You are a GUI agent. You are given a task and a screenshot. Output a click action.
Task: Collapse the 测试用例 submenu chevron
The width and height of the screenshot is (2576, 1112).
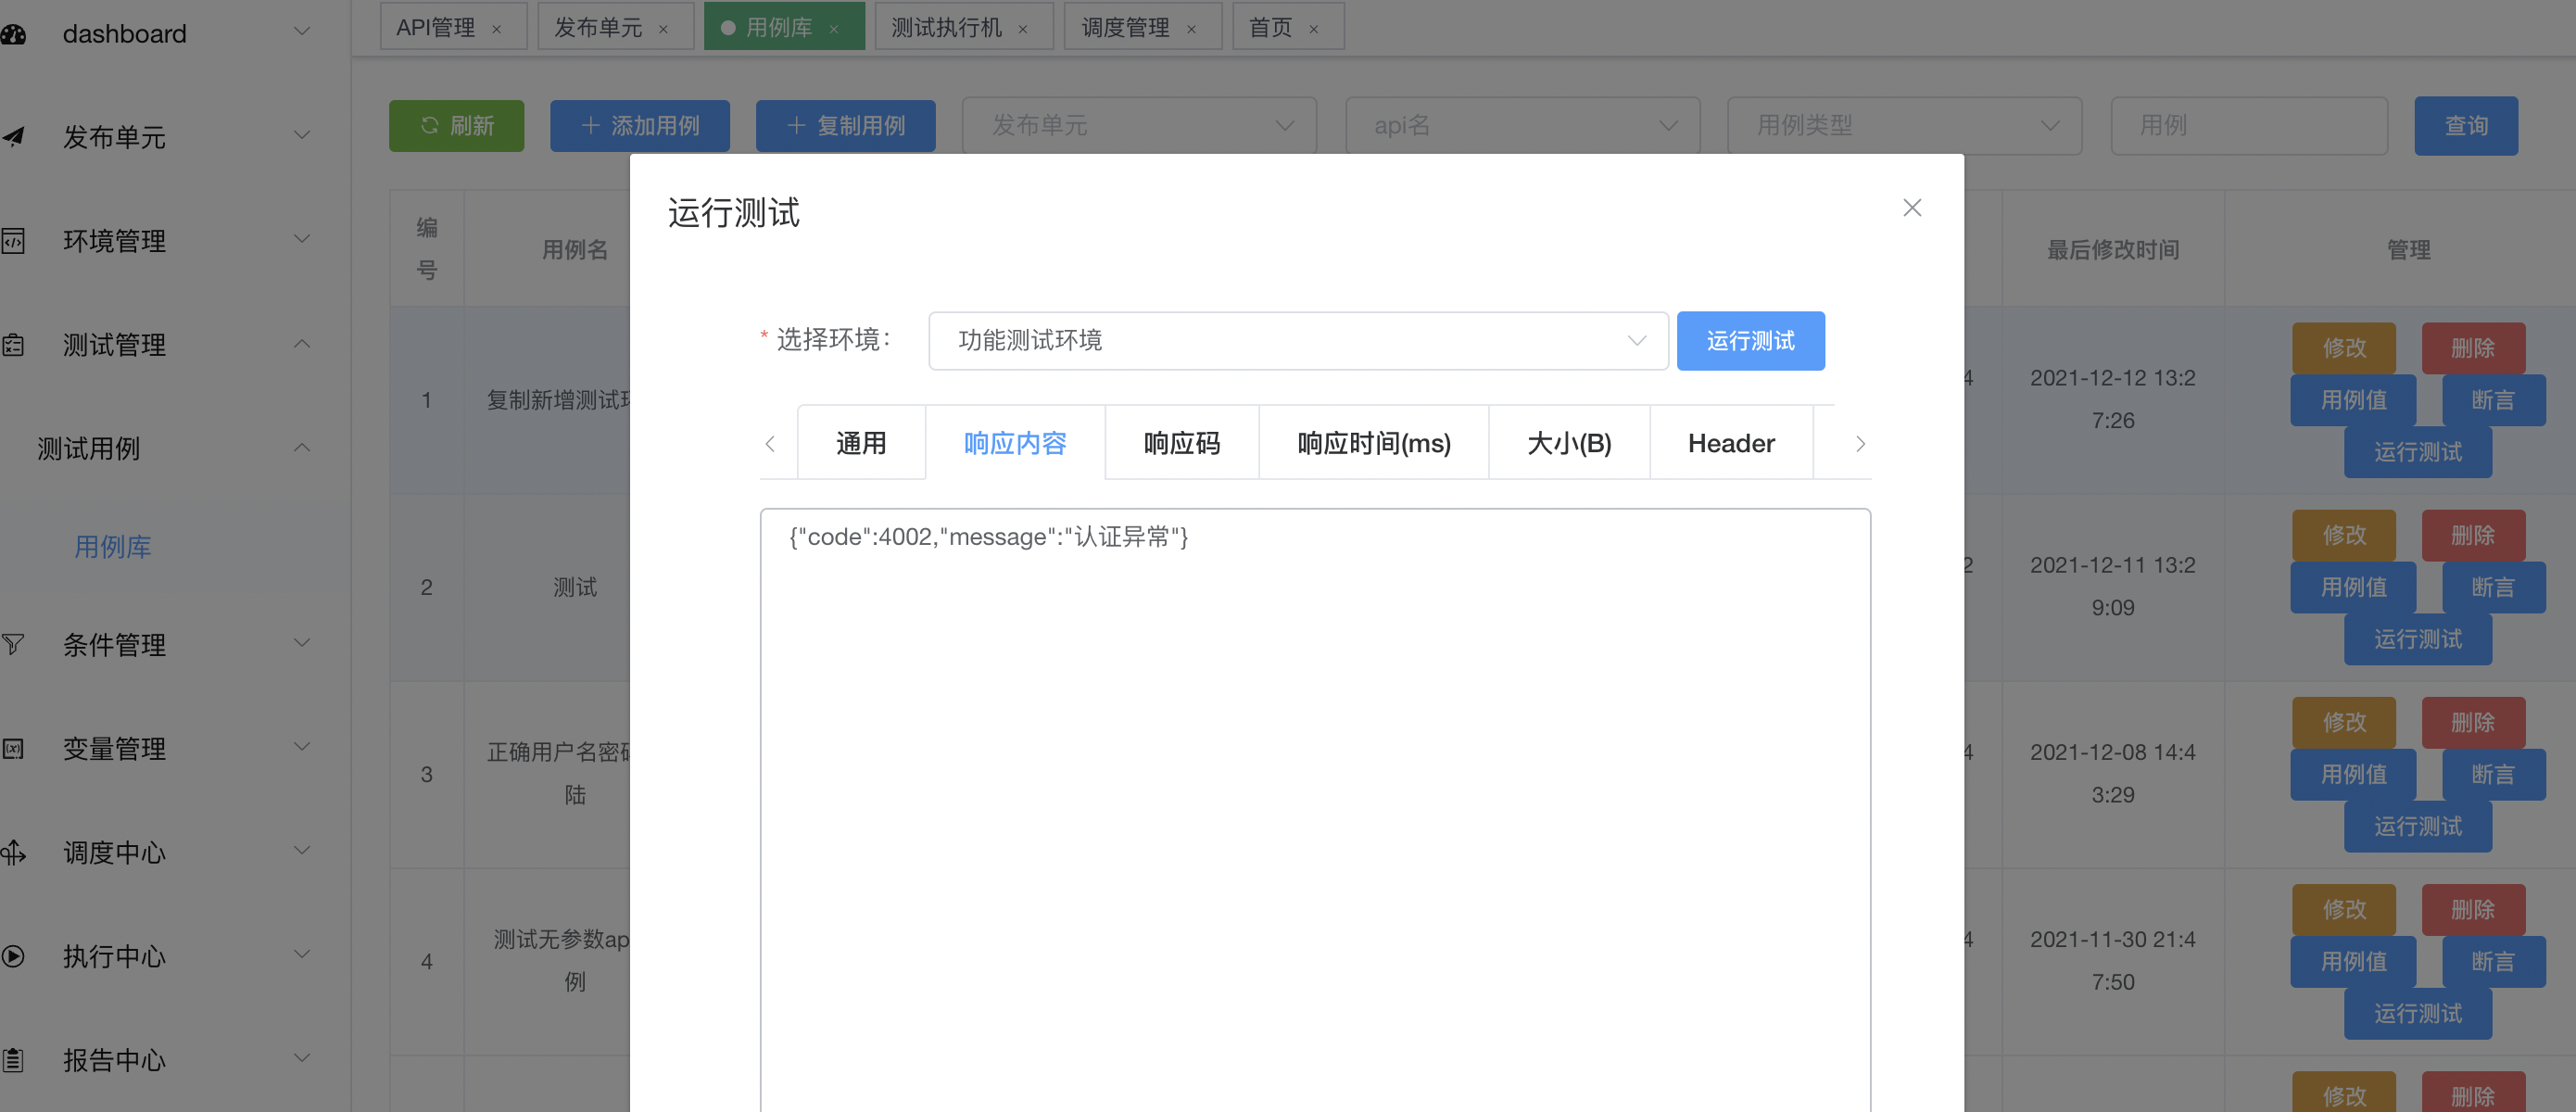coord(301,447)
